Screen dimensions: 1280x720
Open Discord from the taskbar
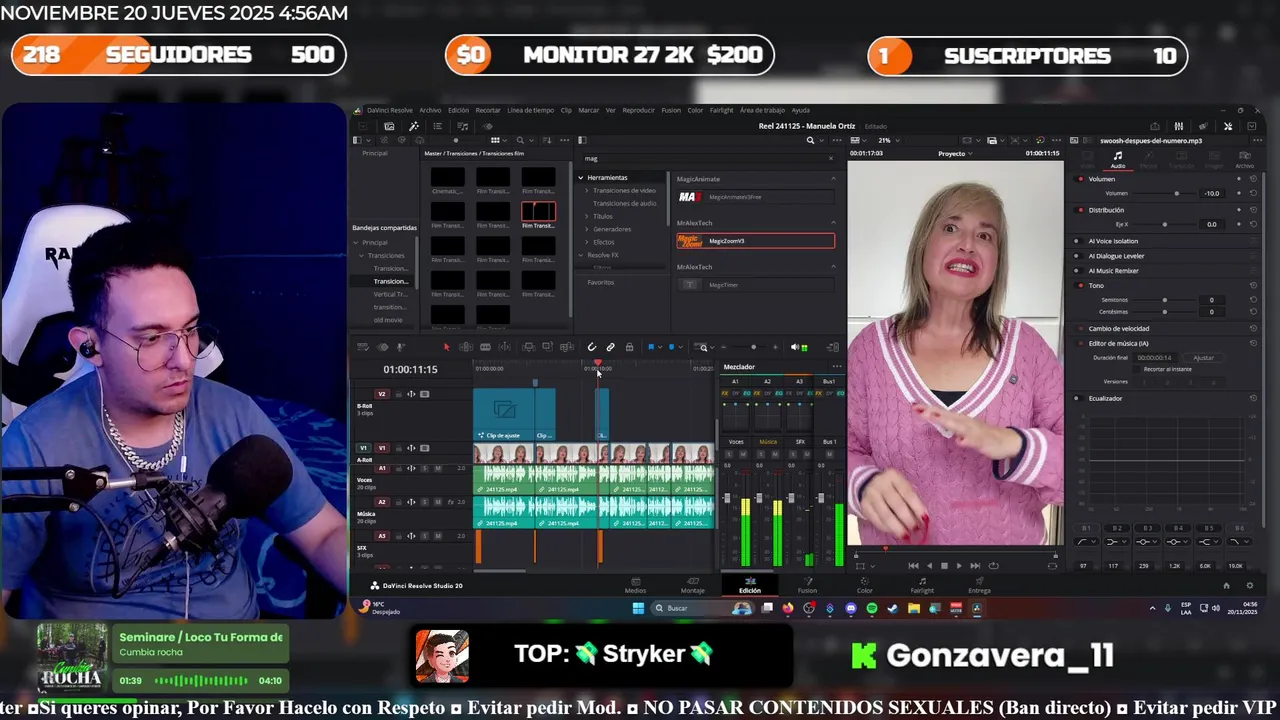[851, 608]
